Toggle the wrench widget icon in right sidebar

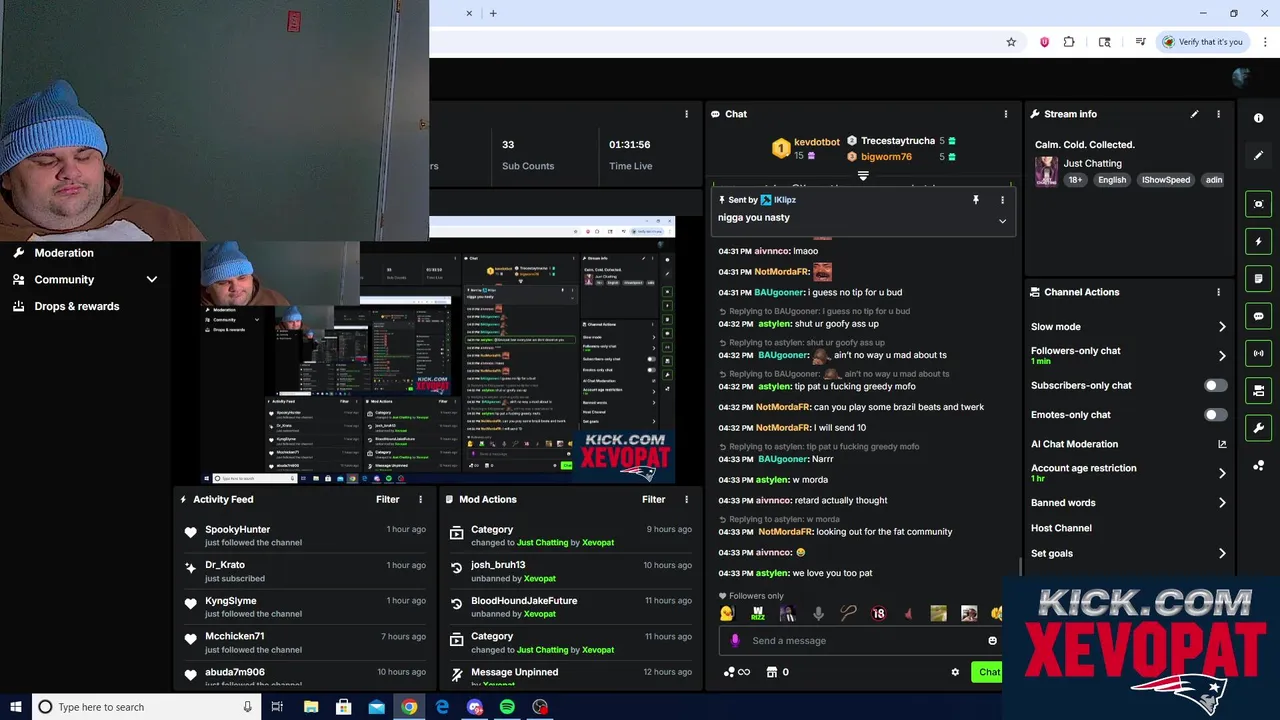click(x=1258, y=428)
